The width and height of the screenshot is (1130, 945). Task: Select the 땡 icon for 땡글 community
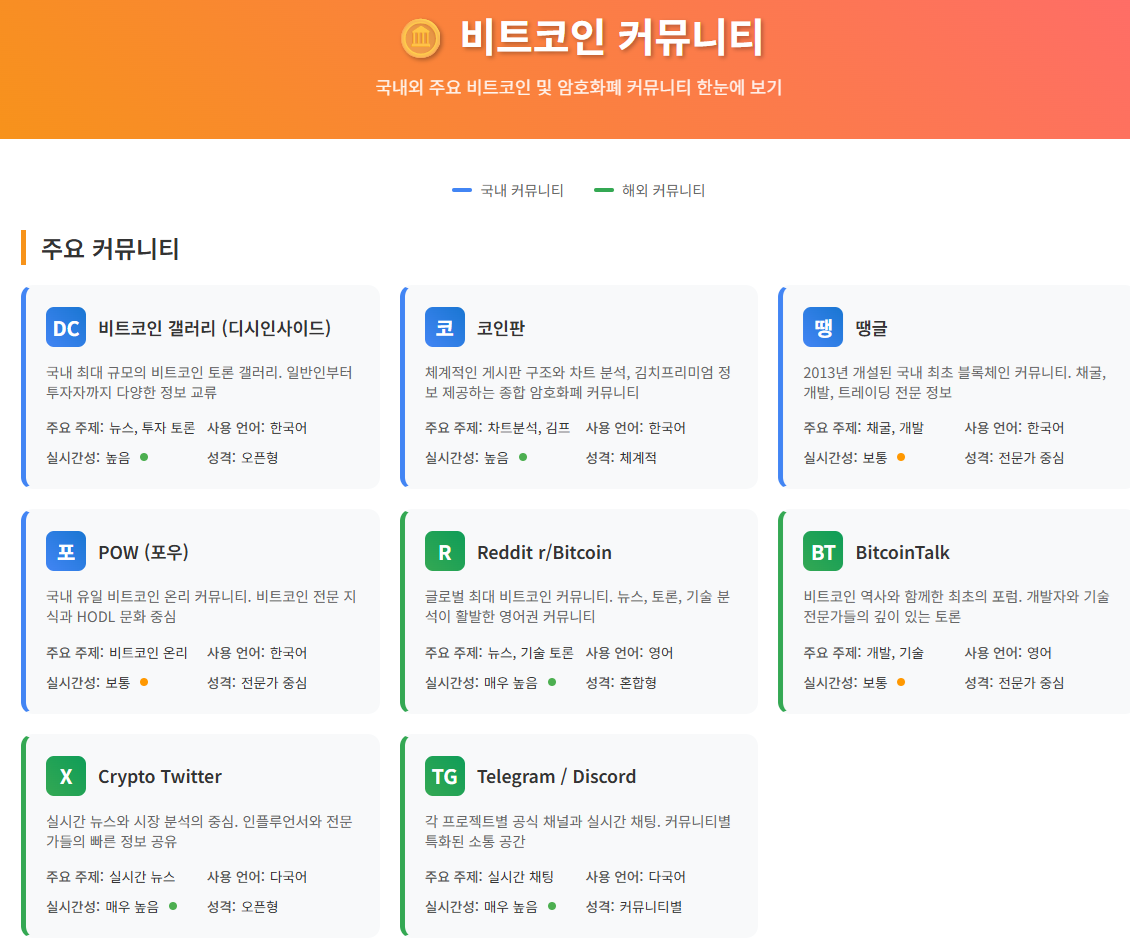click(822, 327)
